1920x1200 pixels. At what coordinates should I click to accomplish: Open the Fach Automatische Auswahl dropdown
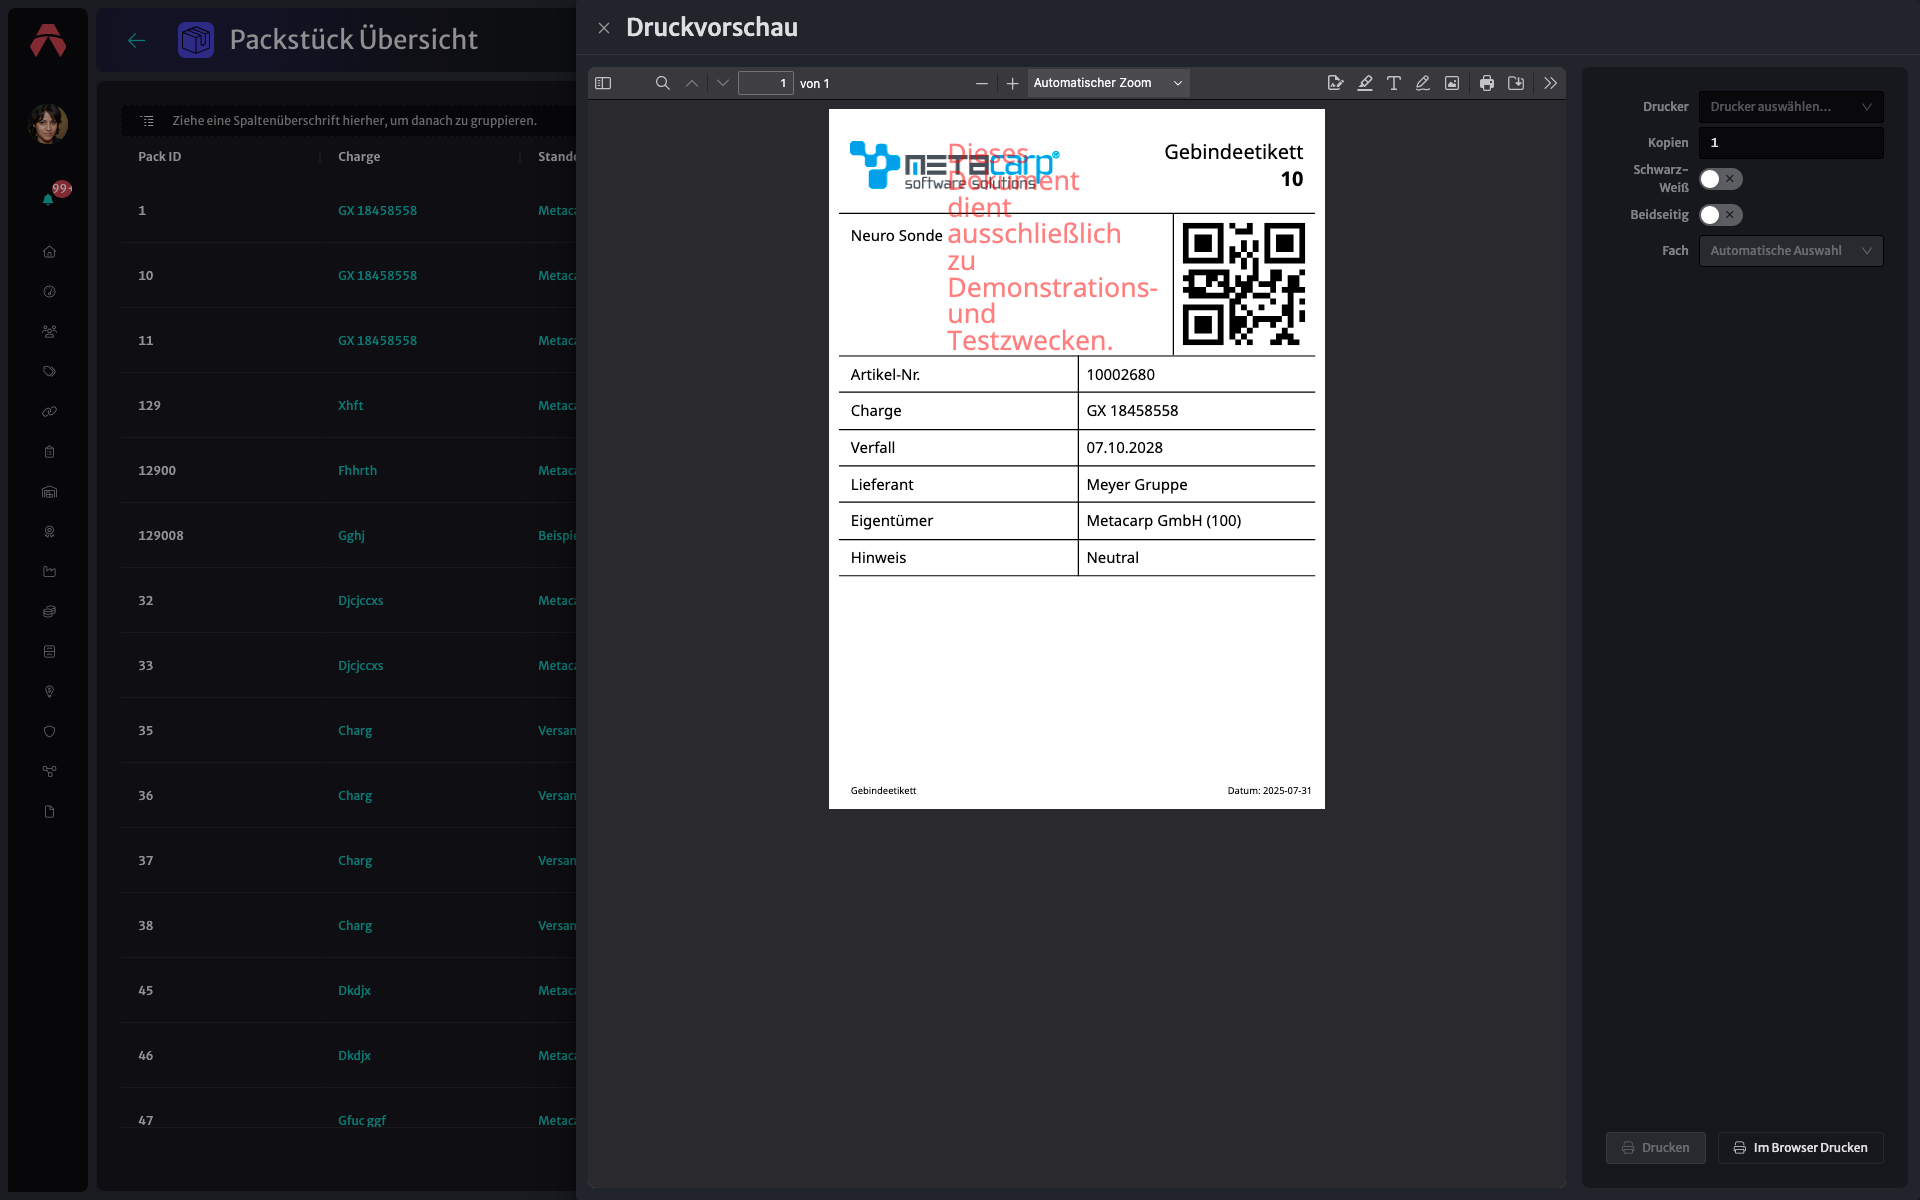pos(1791,251)
